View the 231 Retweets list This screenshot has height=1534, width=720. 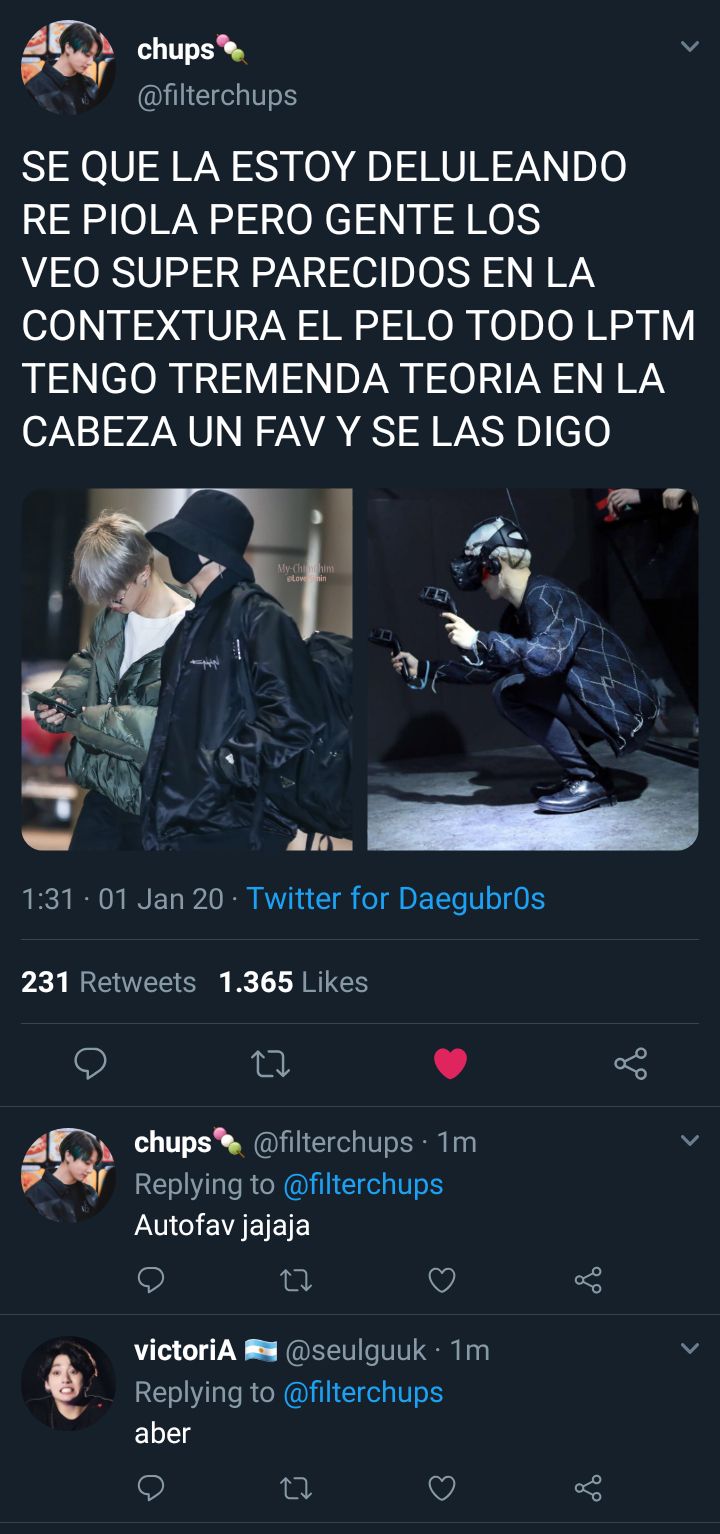pyautogui.click(x=108, y=982)
